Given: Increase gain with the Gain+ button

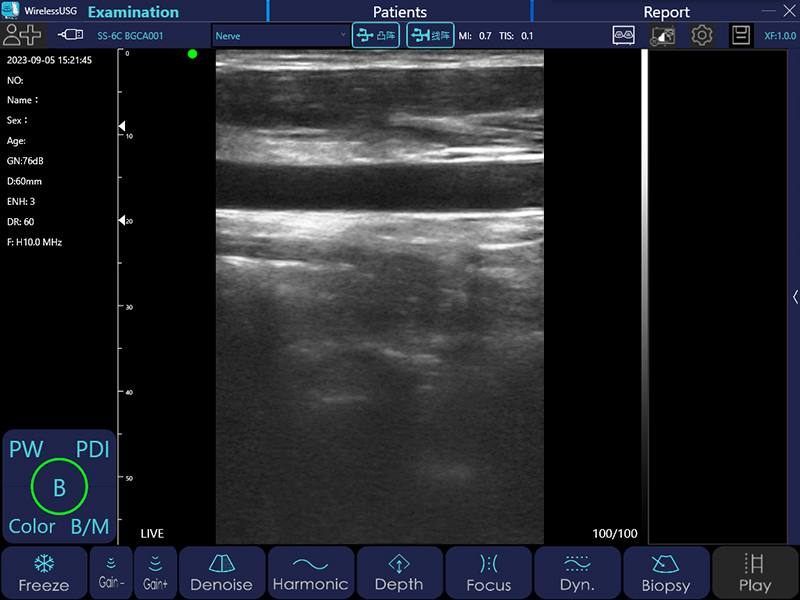Looking at the screenshot, I should click(x=155, y=573).
